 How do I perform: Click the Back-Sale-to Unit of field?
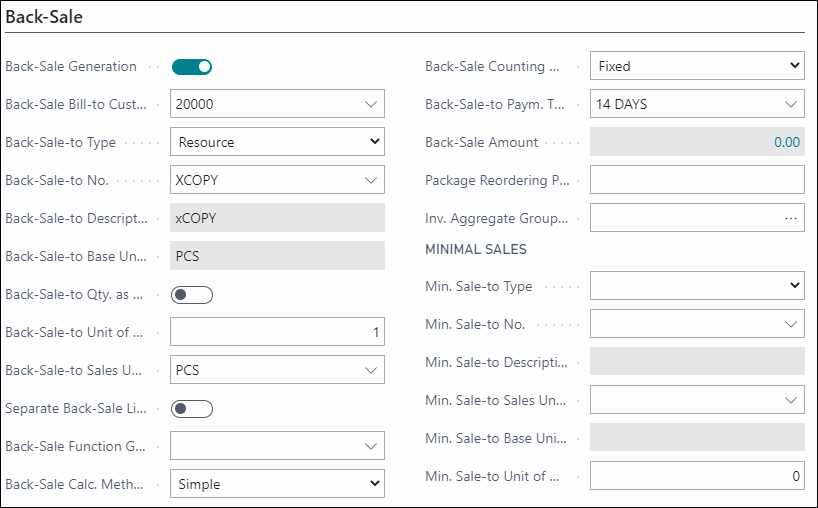tap(277, 332)
